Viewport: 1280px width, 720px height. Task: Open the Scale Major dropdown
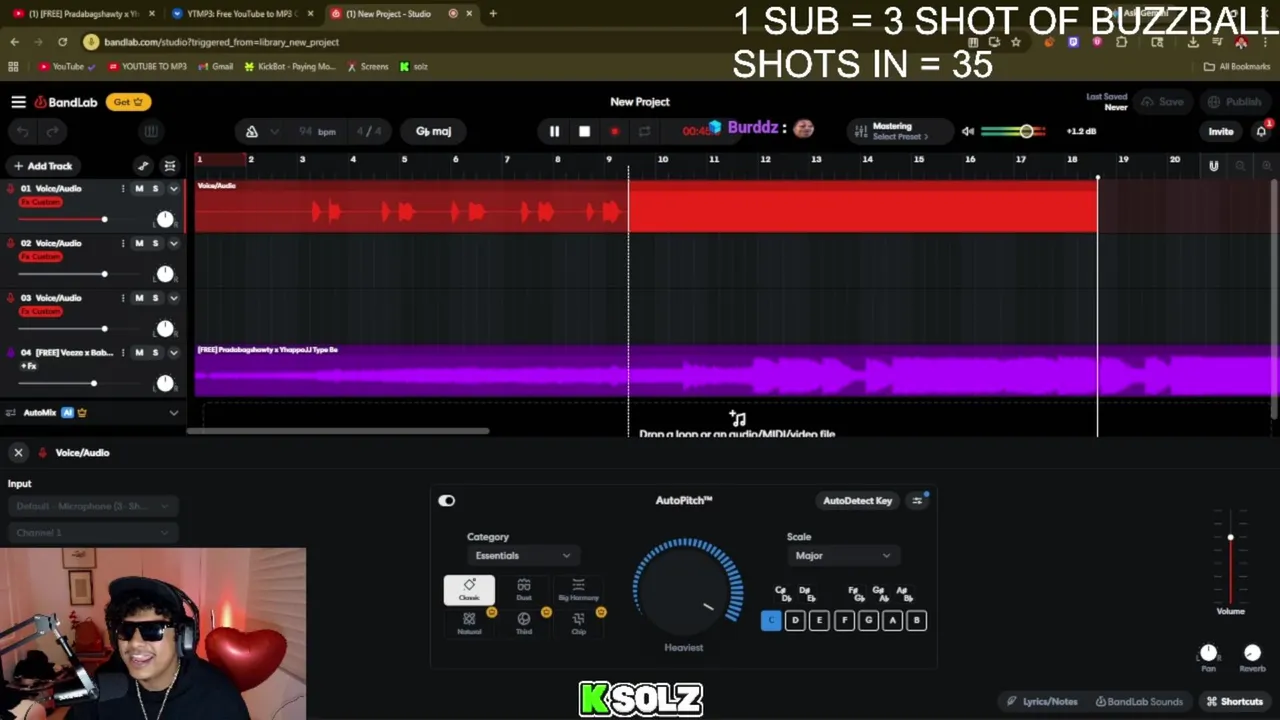(x=842, y=555)
